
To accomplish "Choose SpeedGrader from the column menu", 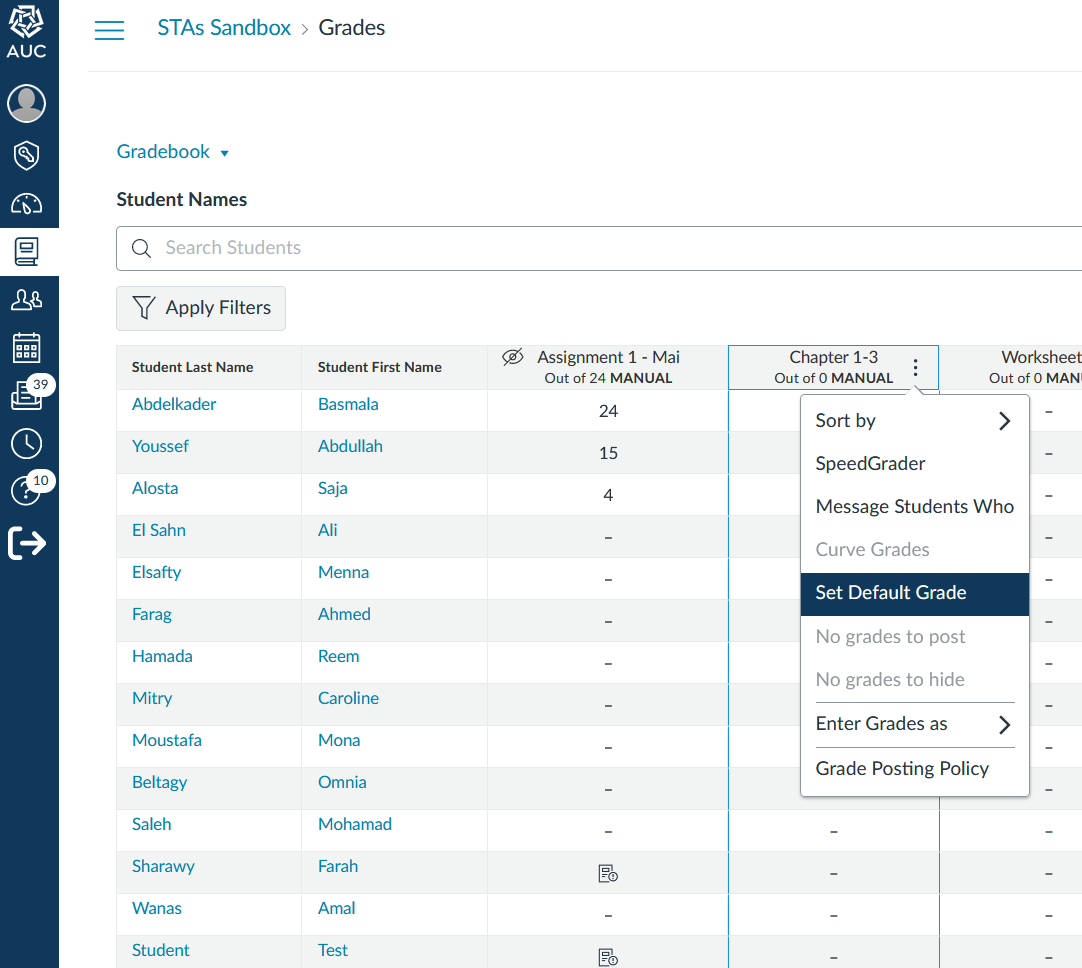I will coord(871,464).
